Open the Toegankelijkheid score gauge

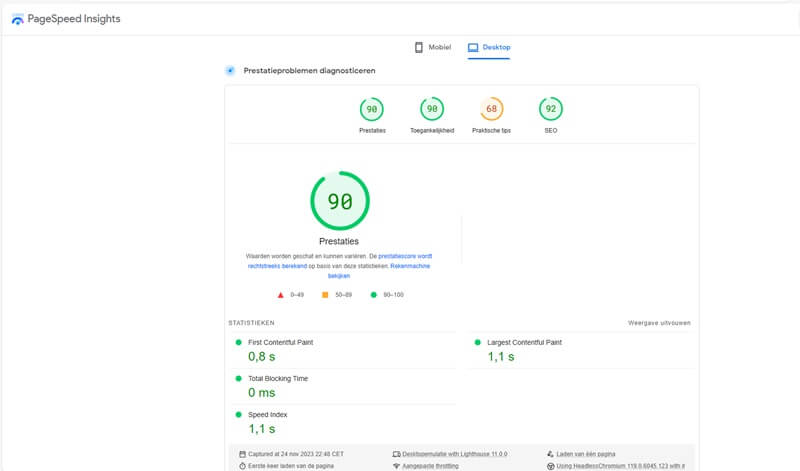[433, 109]
